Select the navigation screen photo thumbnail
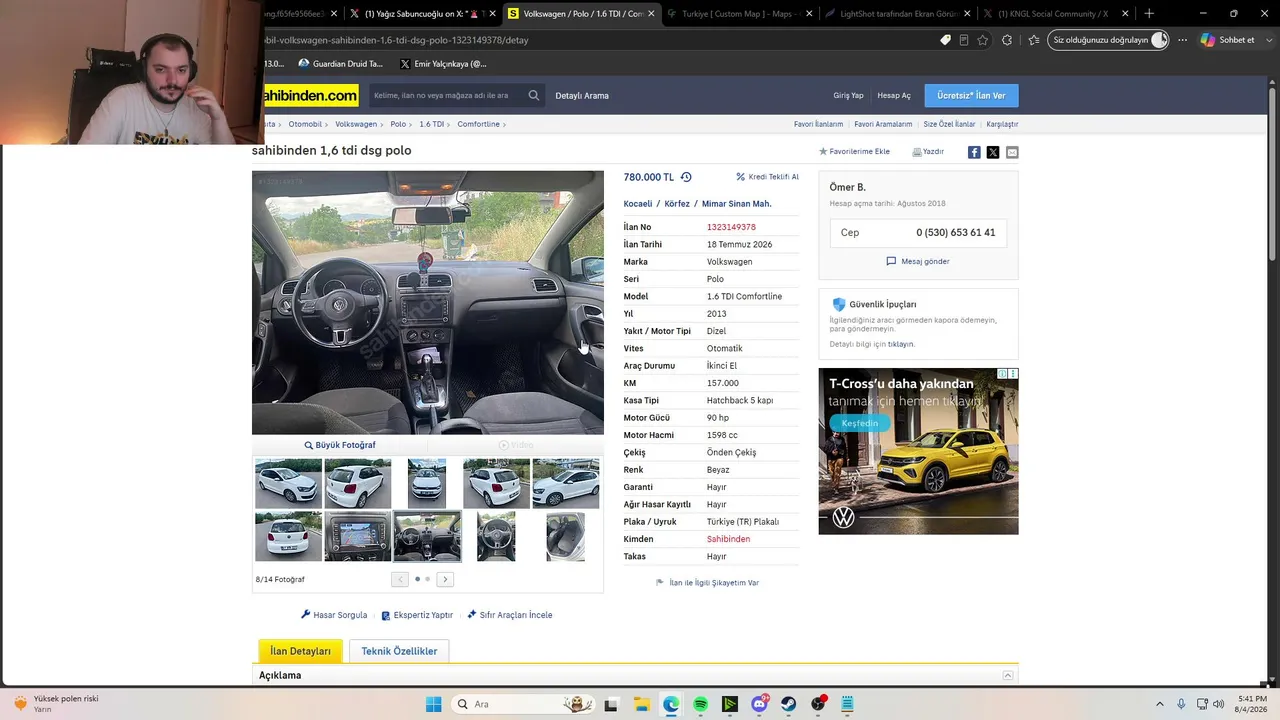 click(x=358, y=536)
